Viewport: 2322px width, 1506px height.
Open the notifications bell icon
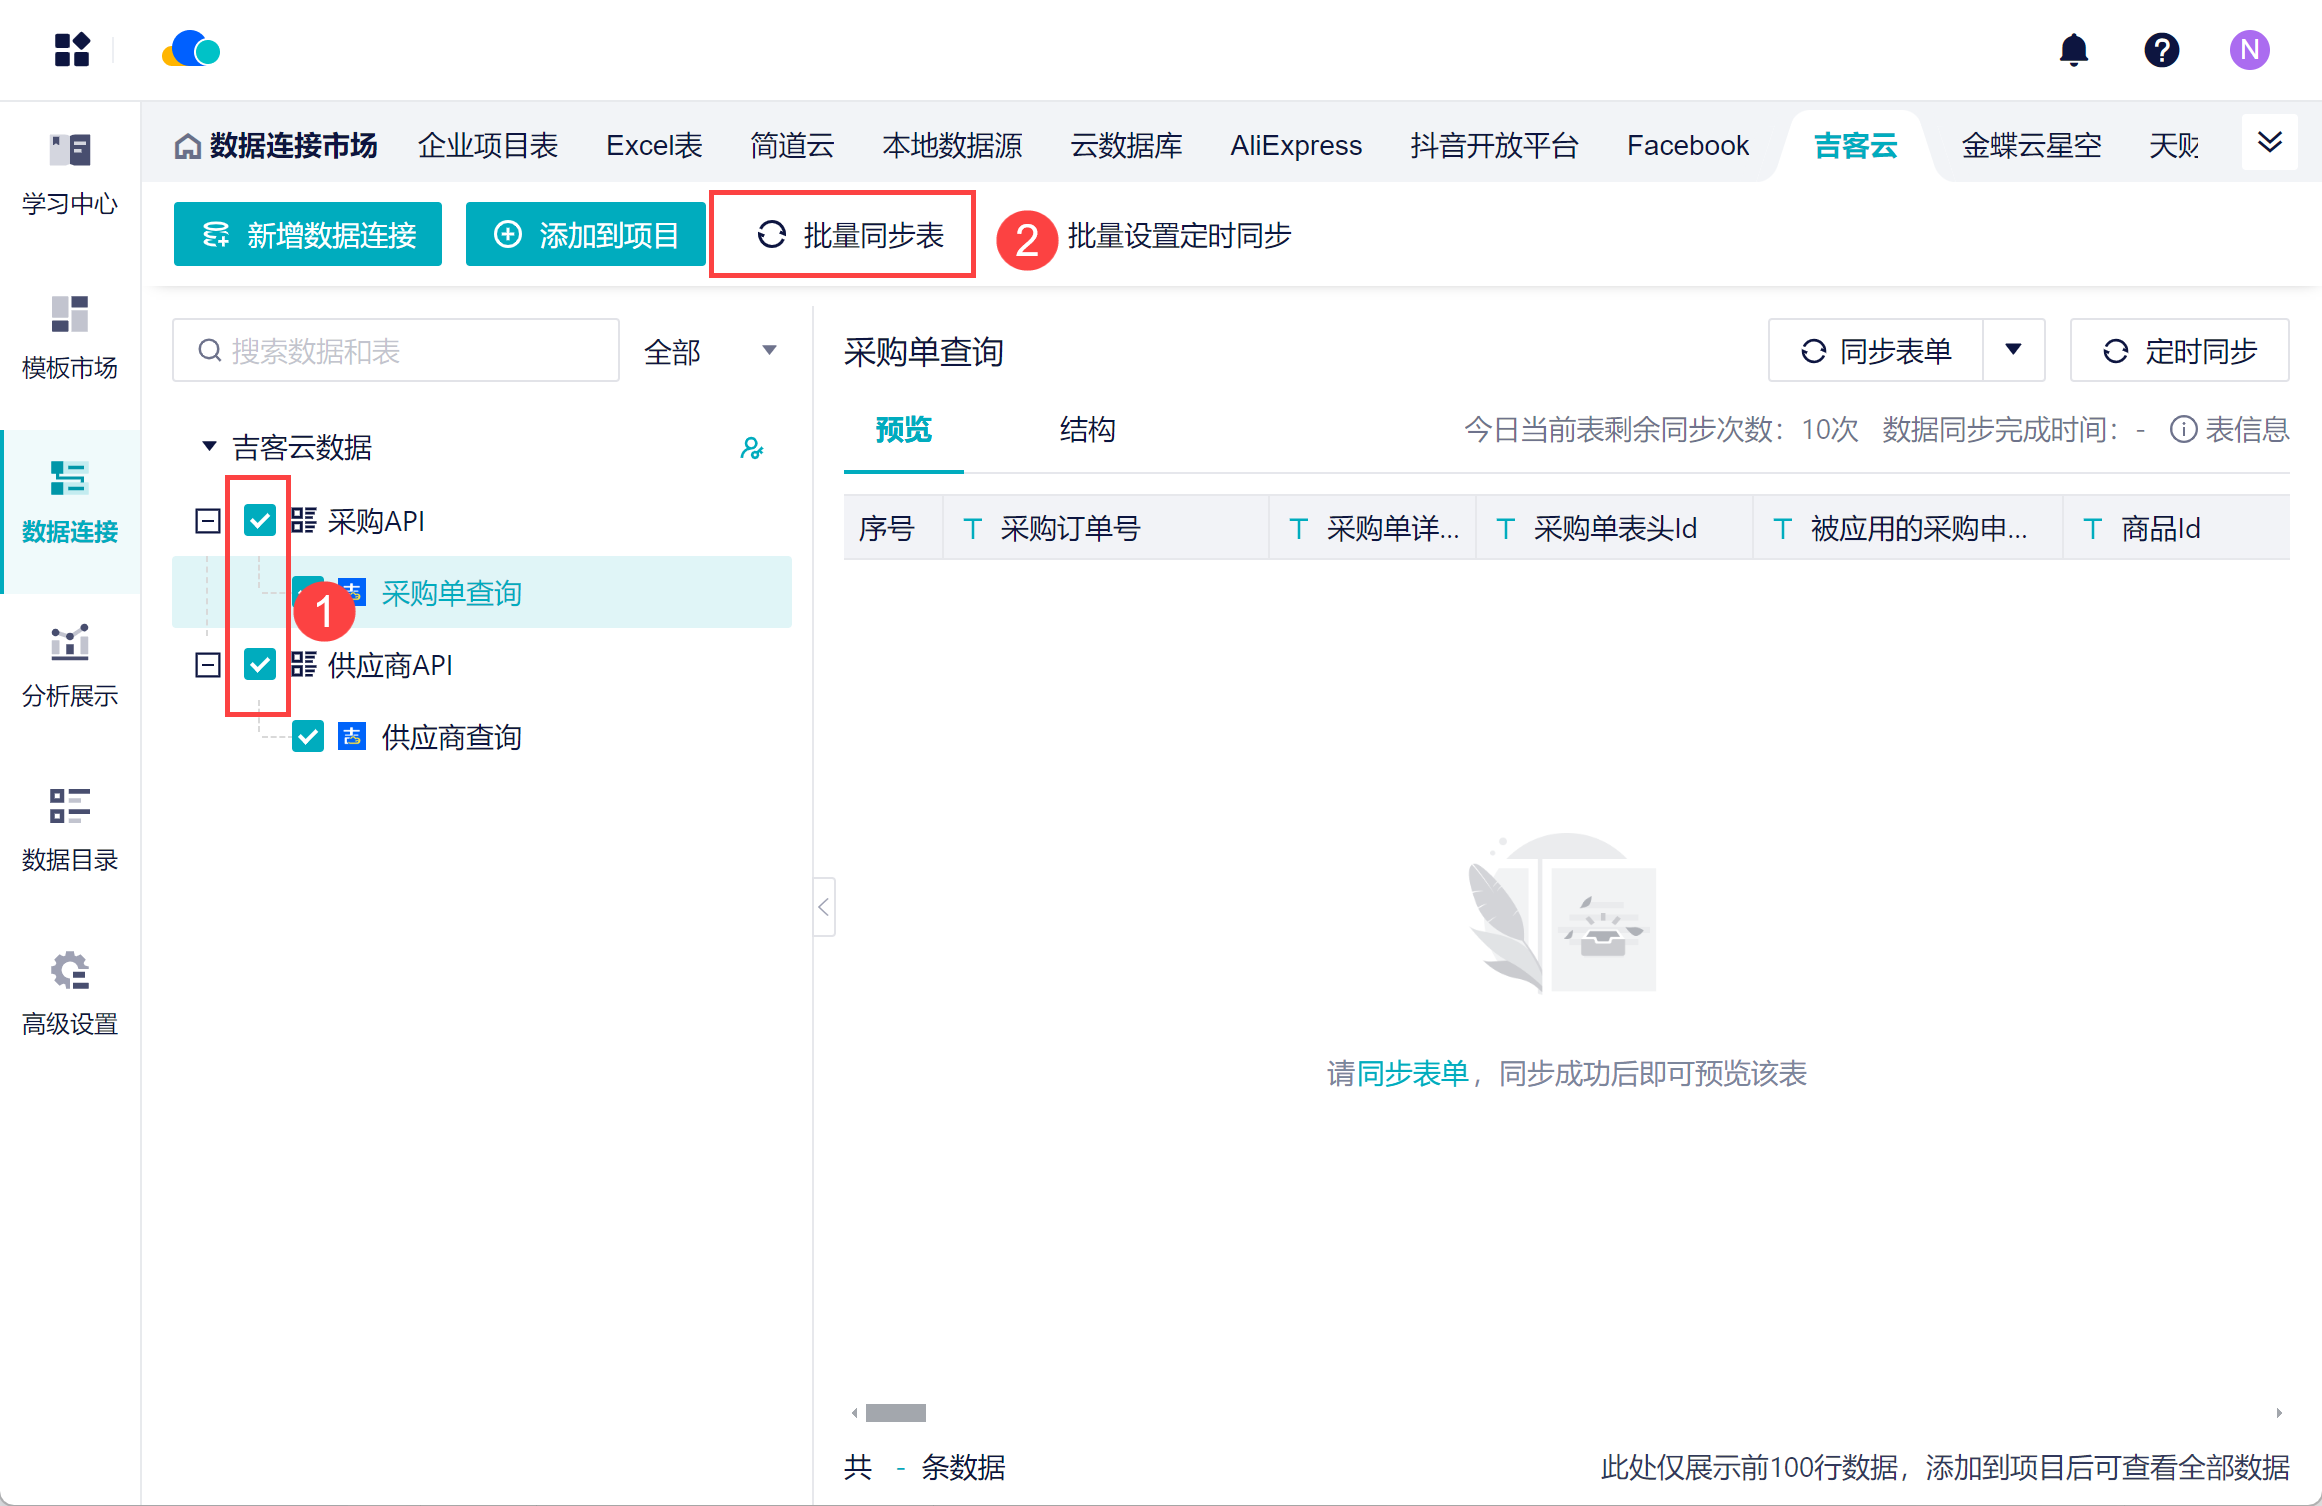coord(2074,49)
